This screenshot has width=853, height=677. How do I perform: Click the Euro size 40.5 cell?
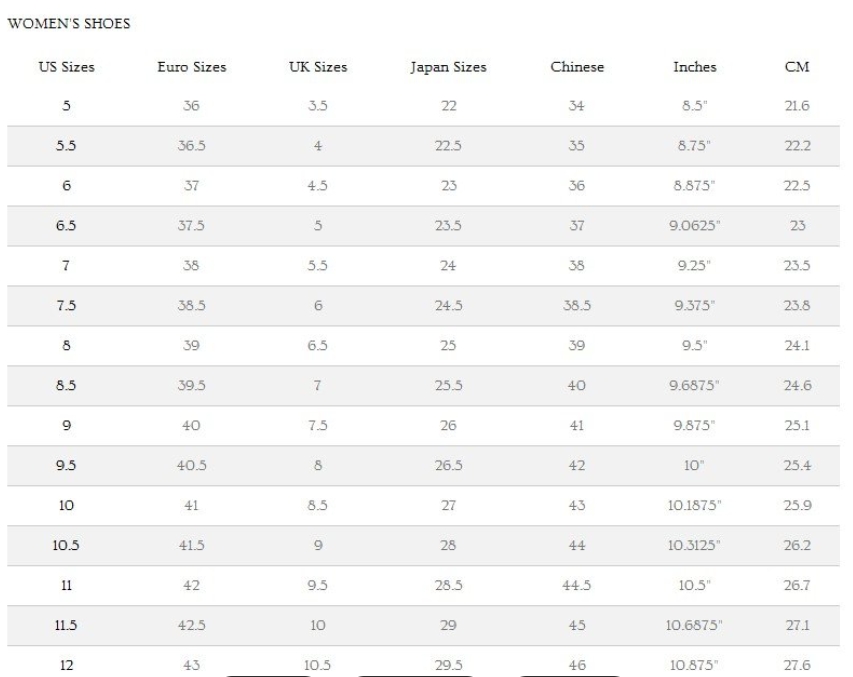click(191, 466)
